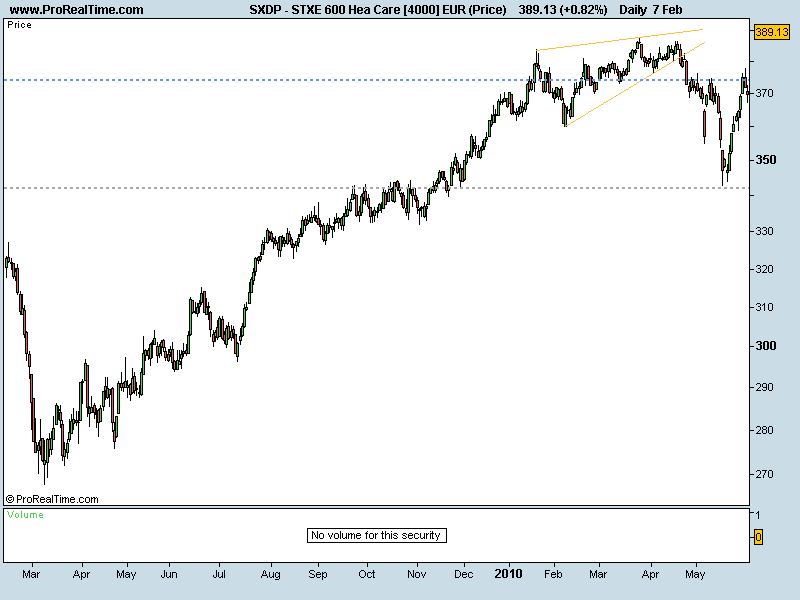
Task: Click the Oct date axis label
Action: tap(367, 574)
